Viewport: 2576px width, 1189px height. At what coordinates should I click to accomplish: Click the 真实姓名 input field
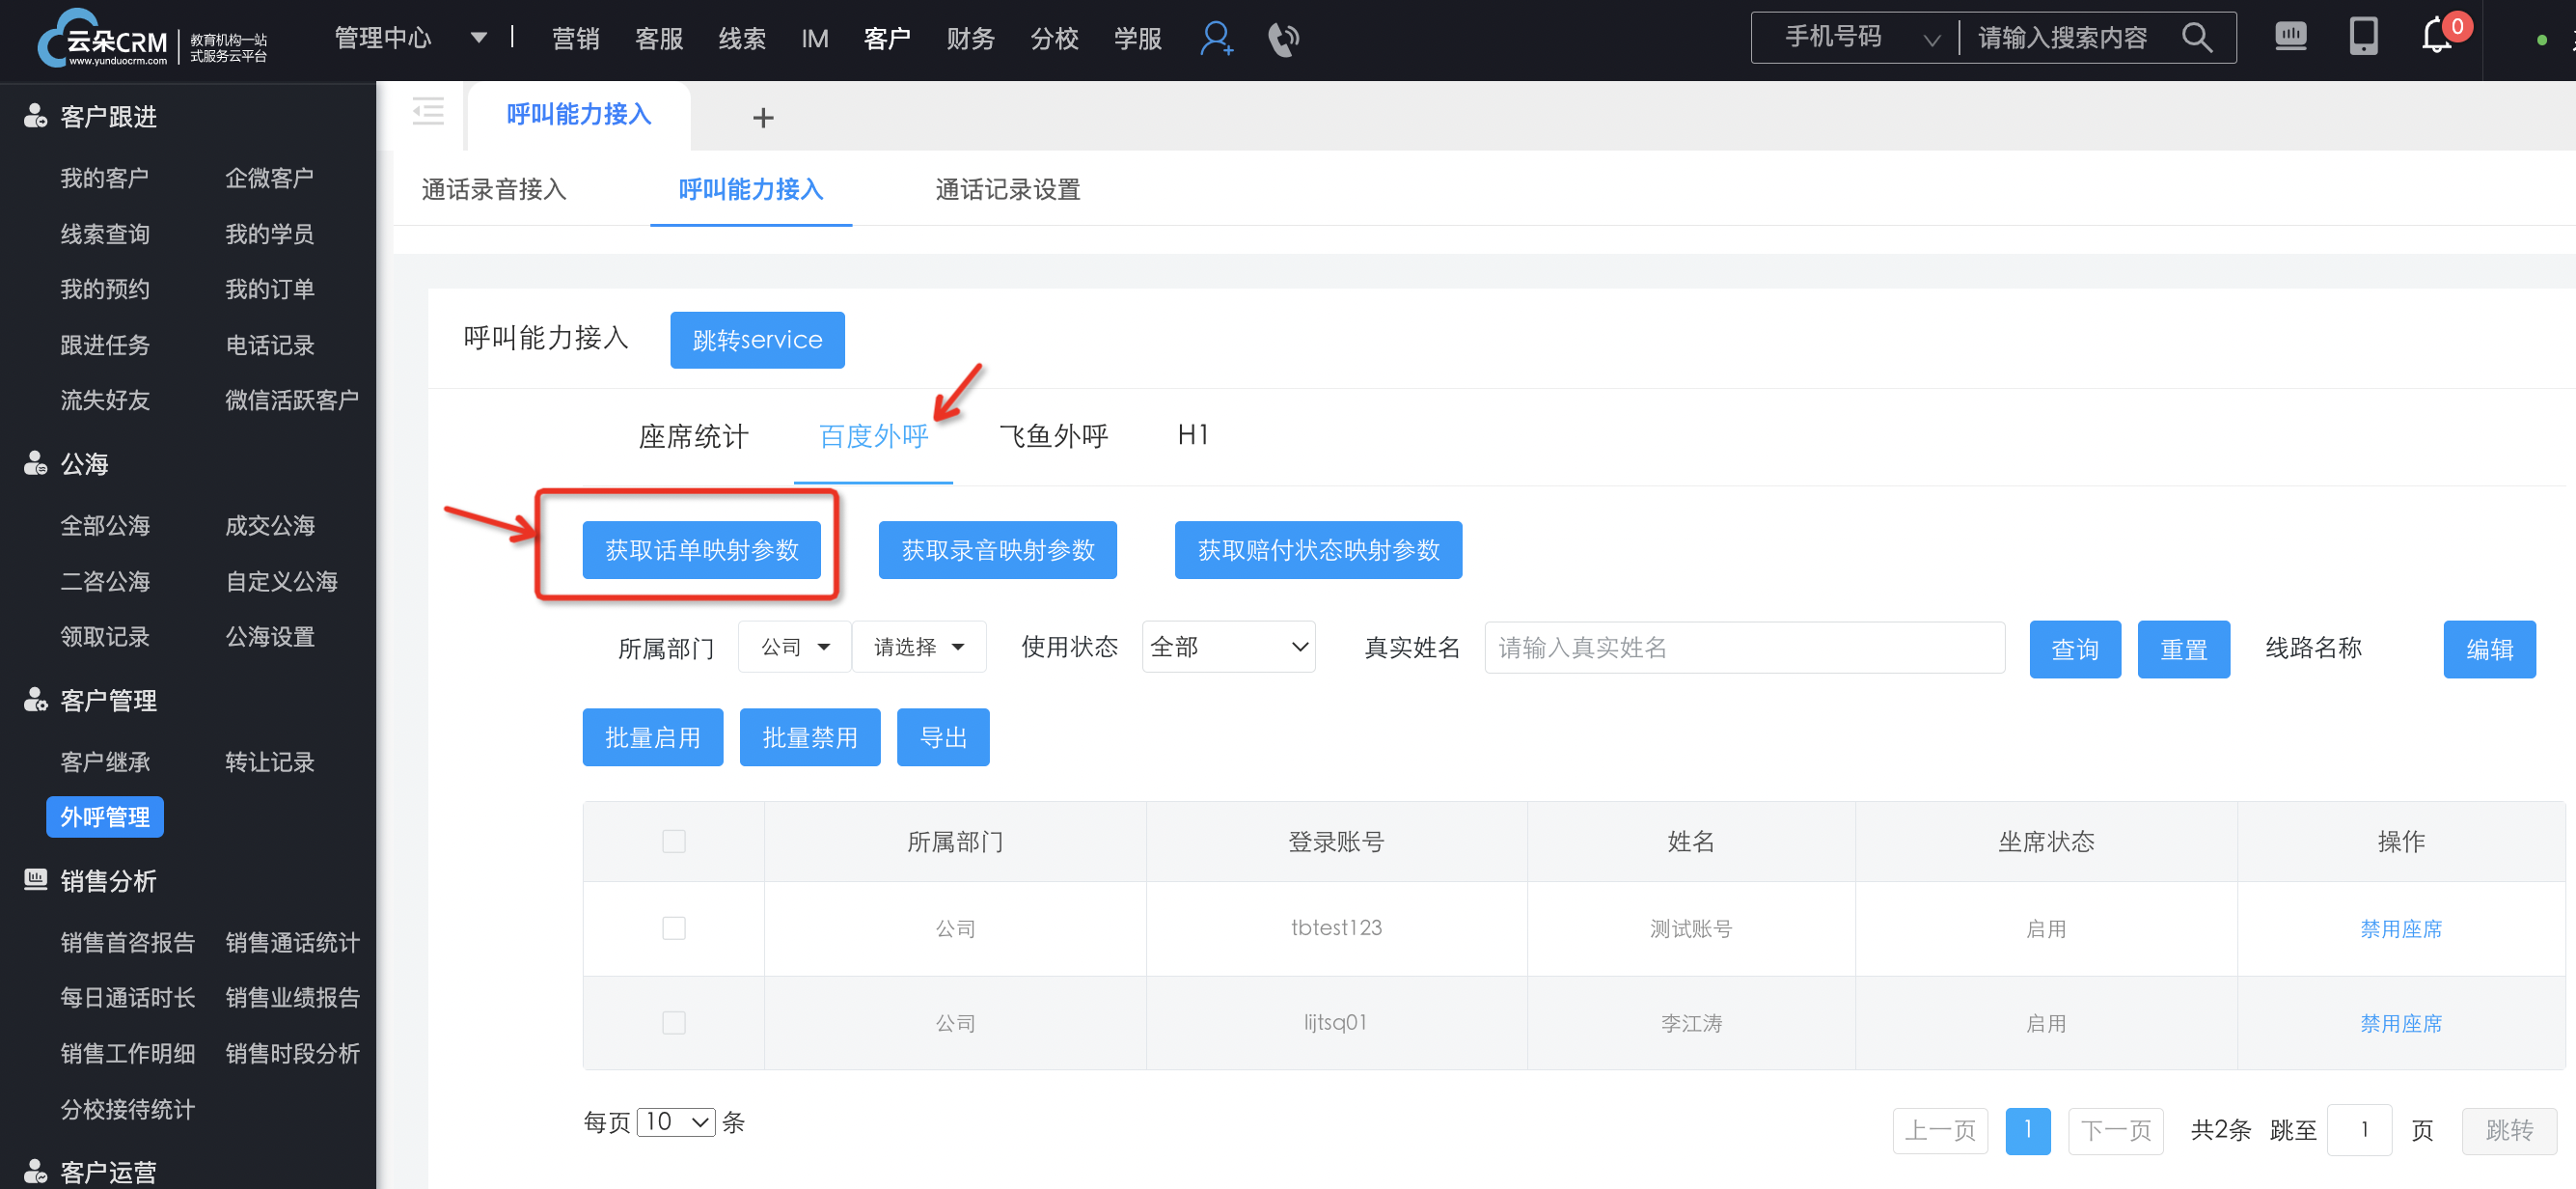point(1743,648)
